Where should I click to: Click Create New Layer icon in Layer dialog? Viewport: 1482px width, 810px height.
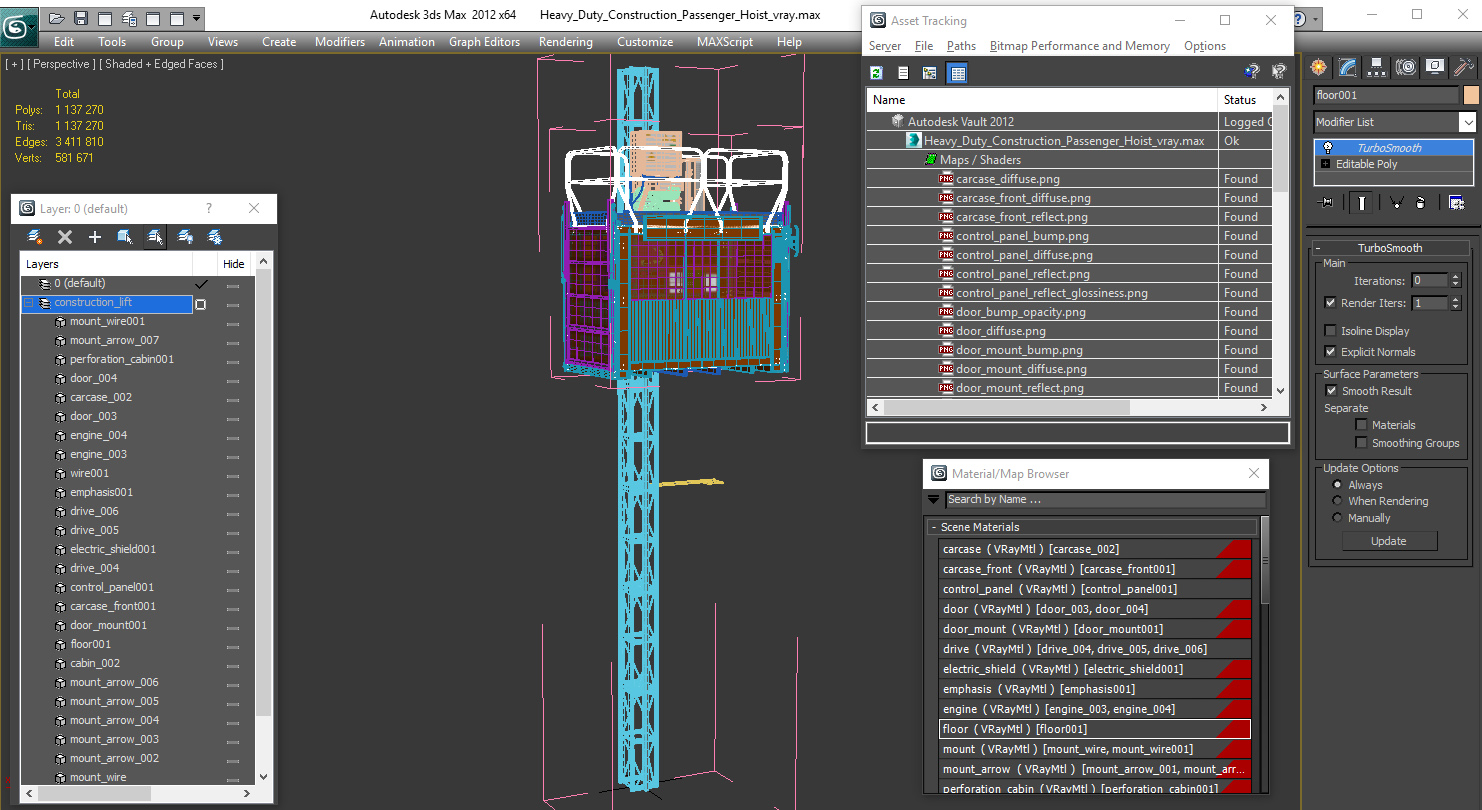point(35,237)
